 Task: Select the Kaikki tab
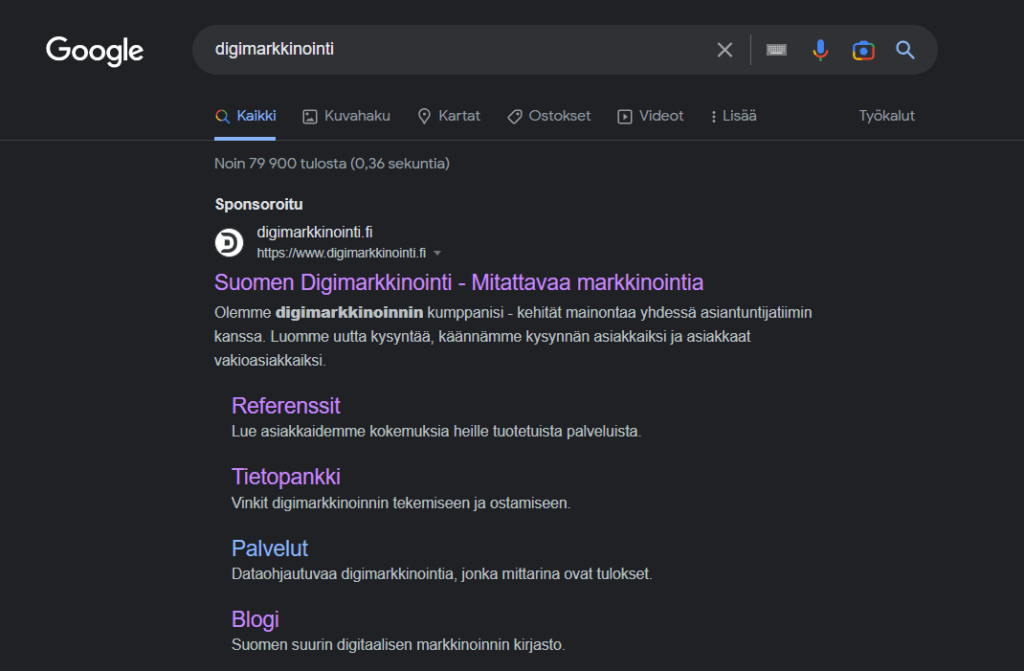click(x=246, y=116)
